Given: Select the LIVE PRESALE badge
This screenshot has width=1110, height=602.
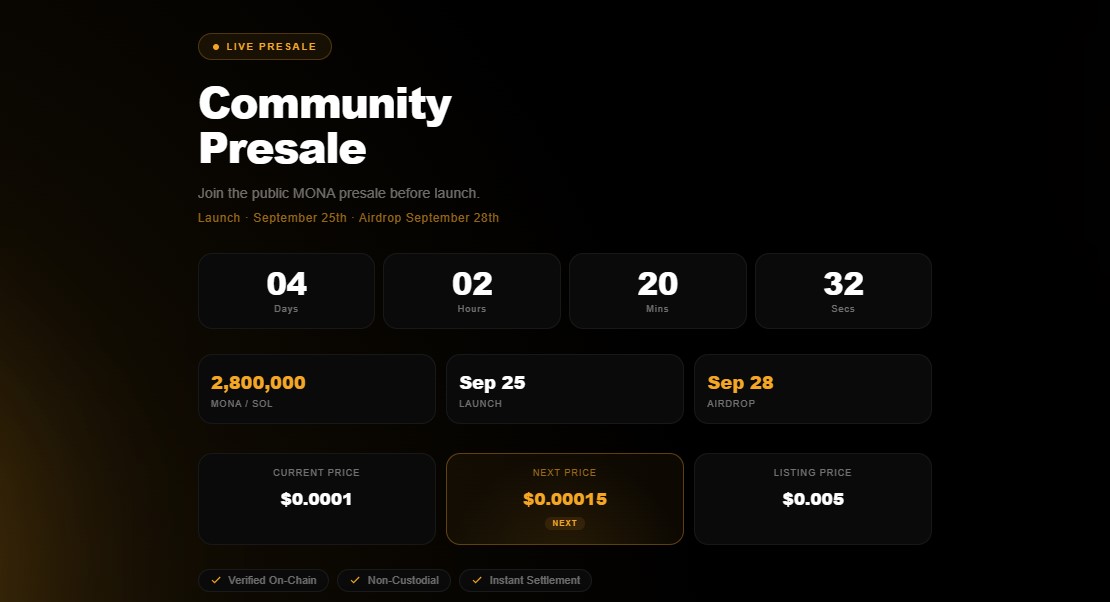Looking at the screenshot, I should pyautogui.click(x=265, y=47).
